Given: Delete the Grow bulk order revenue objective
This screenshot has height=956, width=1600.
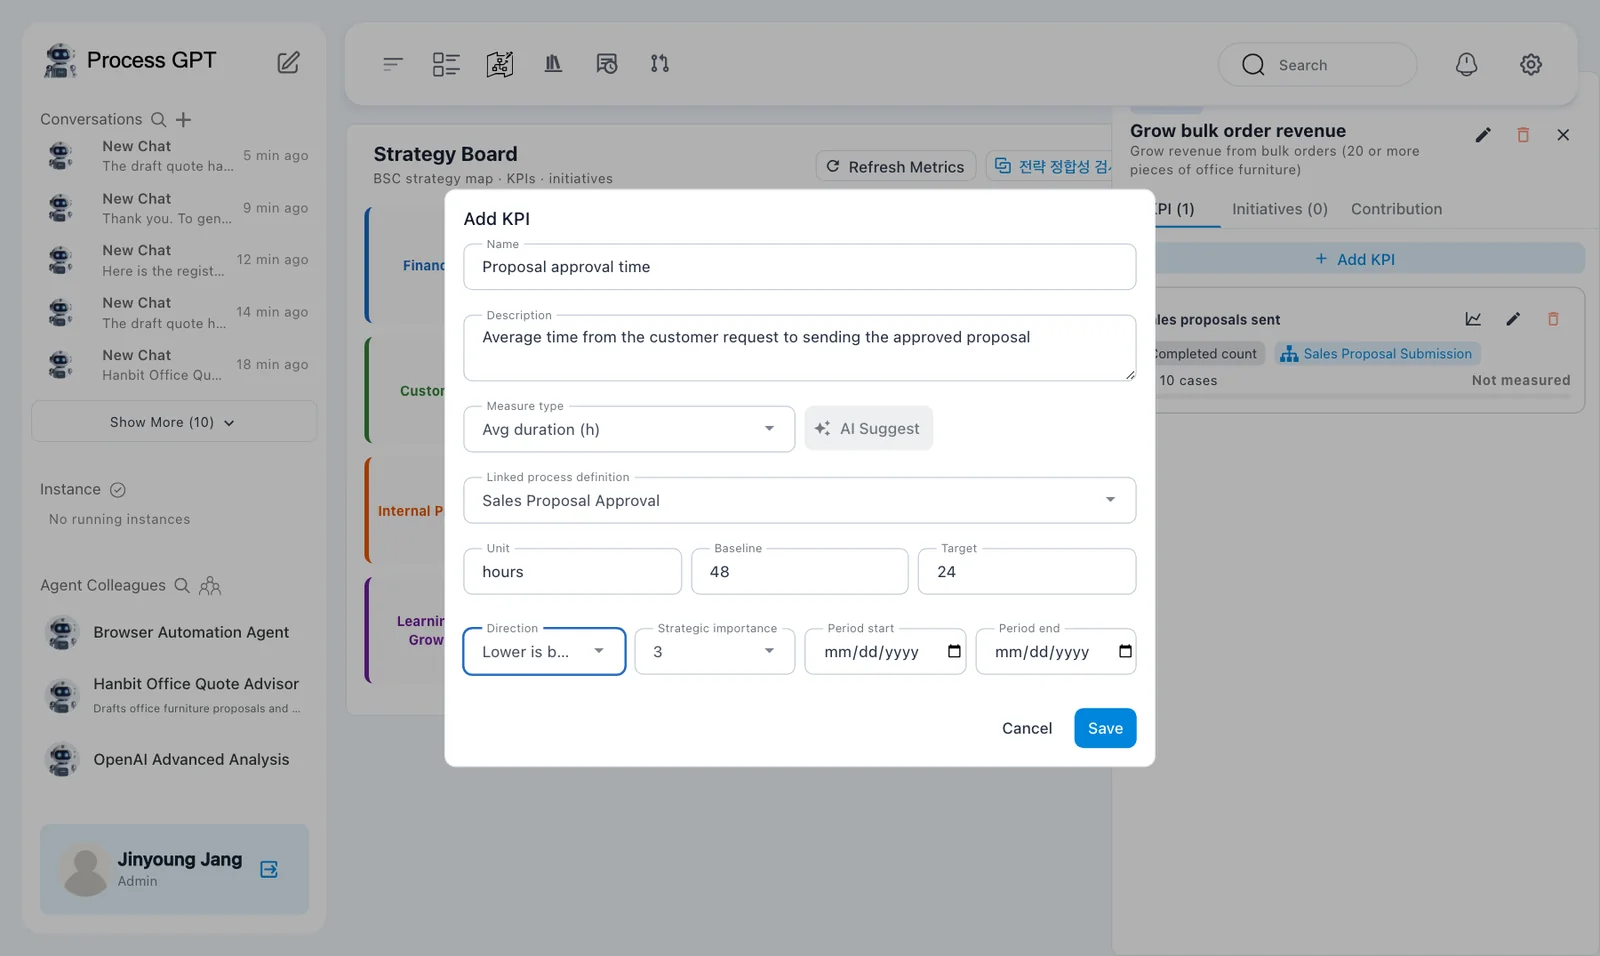Looking at the screenshot, I should pyautogui.click(x=1523, y=135).
